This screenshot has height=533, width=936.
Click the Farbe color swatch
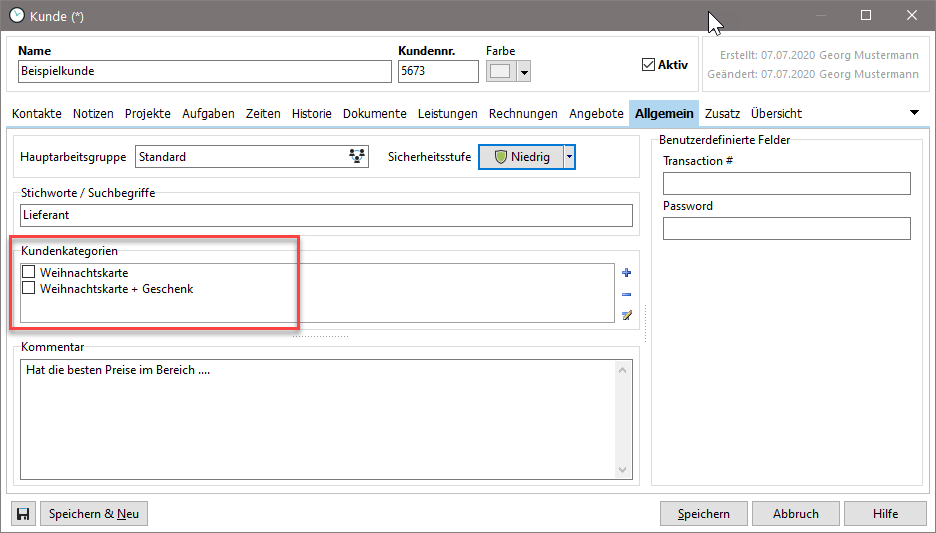click(500, 72)
